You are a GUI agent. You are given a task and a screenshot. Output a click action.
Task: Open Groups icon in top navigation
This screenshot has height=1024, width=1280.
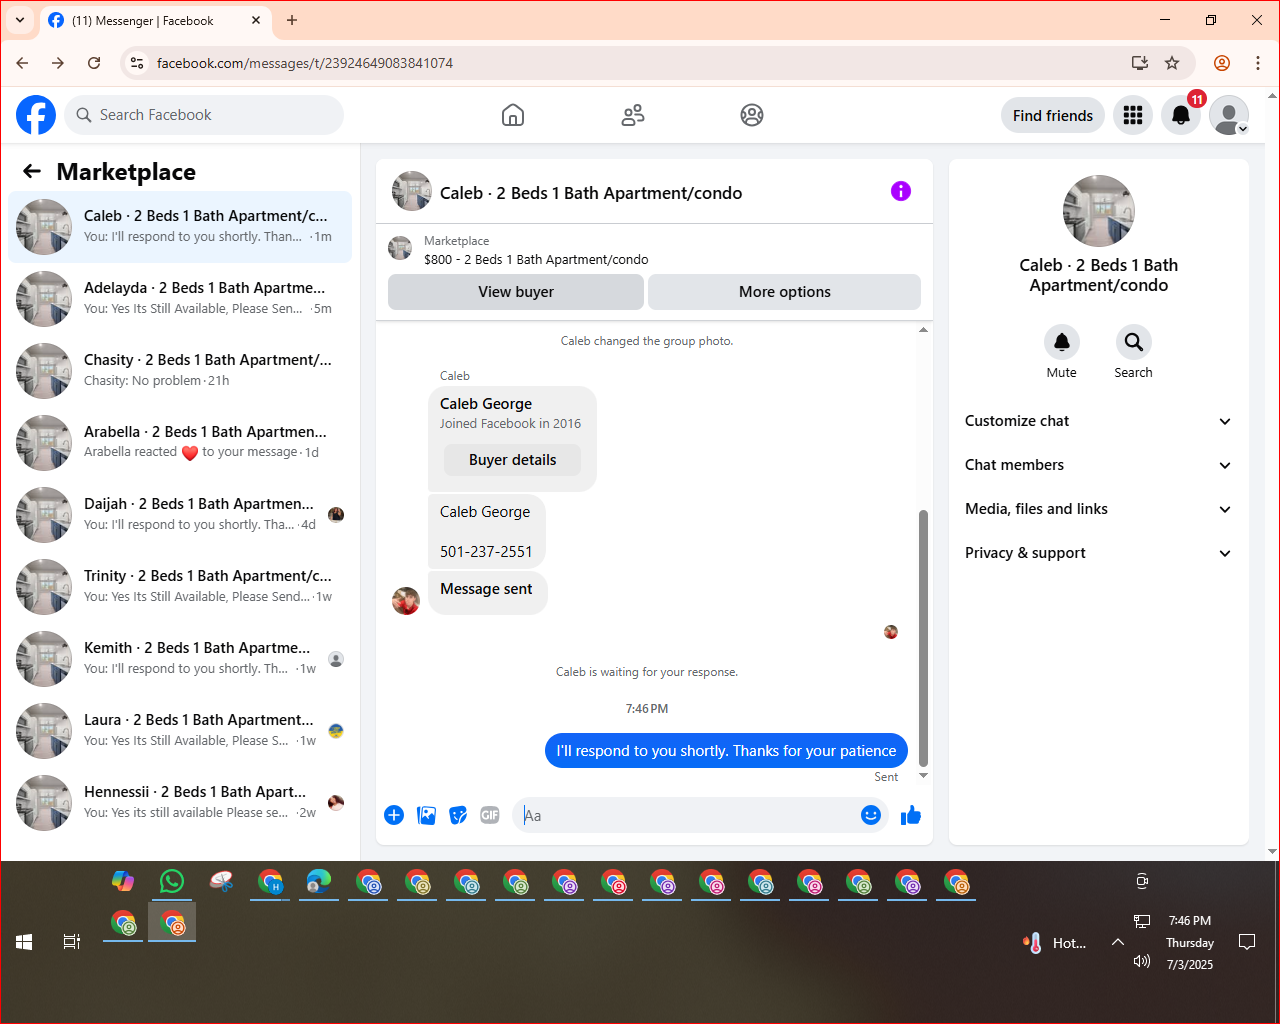coord(752,115)
